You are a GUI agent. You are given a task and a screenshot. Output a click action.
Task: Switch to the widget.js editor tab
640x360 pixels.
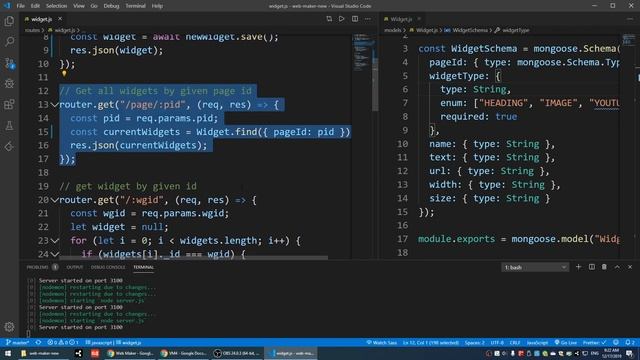pyautogui.click(x=41, y=19)
